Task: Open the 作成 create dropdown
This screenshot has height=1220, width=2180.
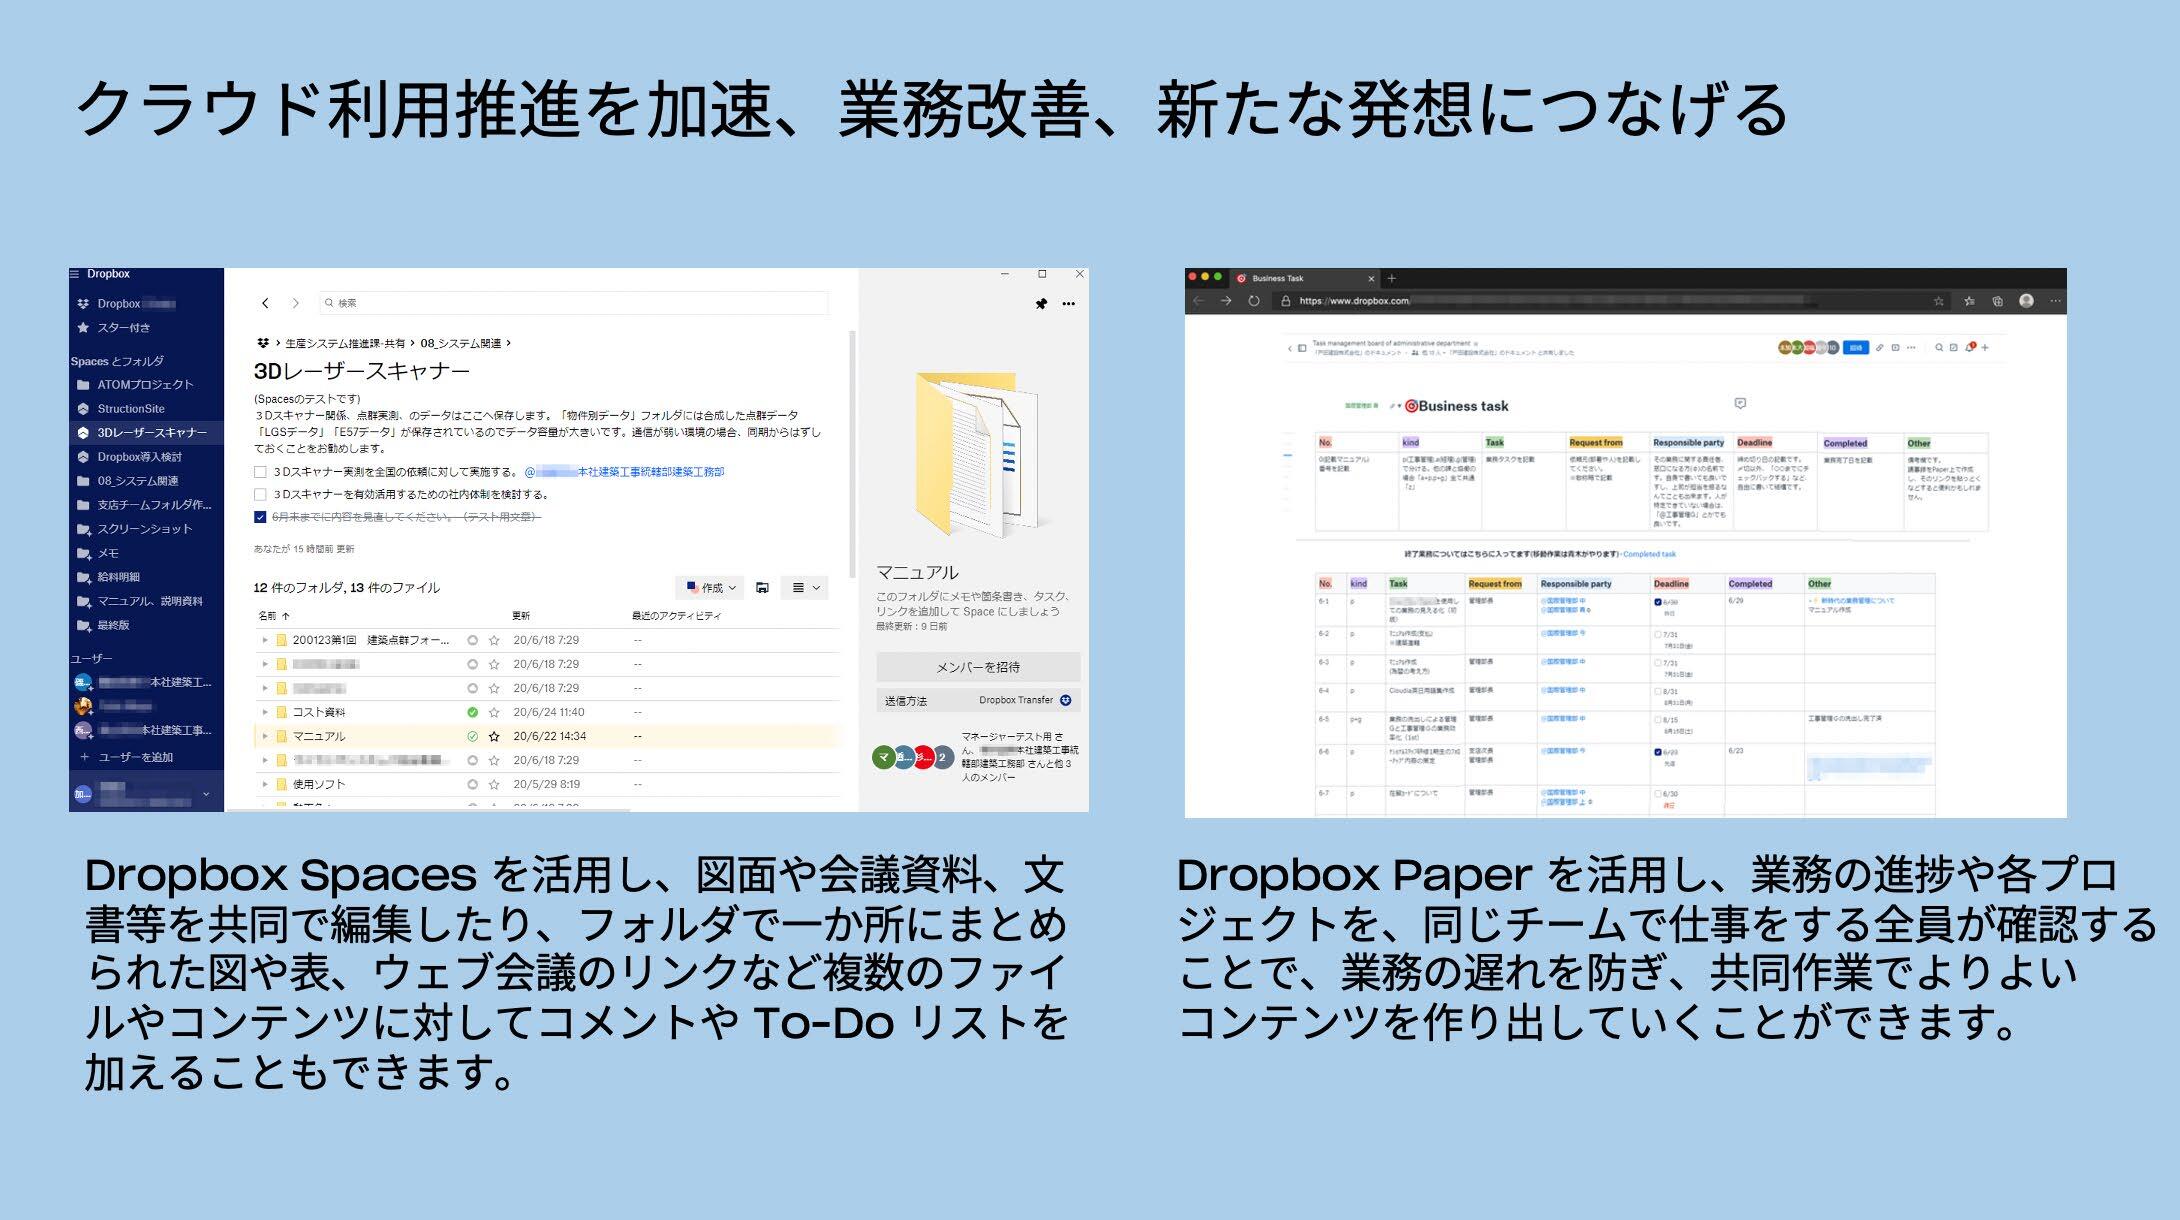Action: pos(710,588)
